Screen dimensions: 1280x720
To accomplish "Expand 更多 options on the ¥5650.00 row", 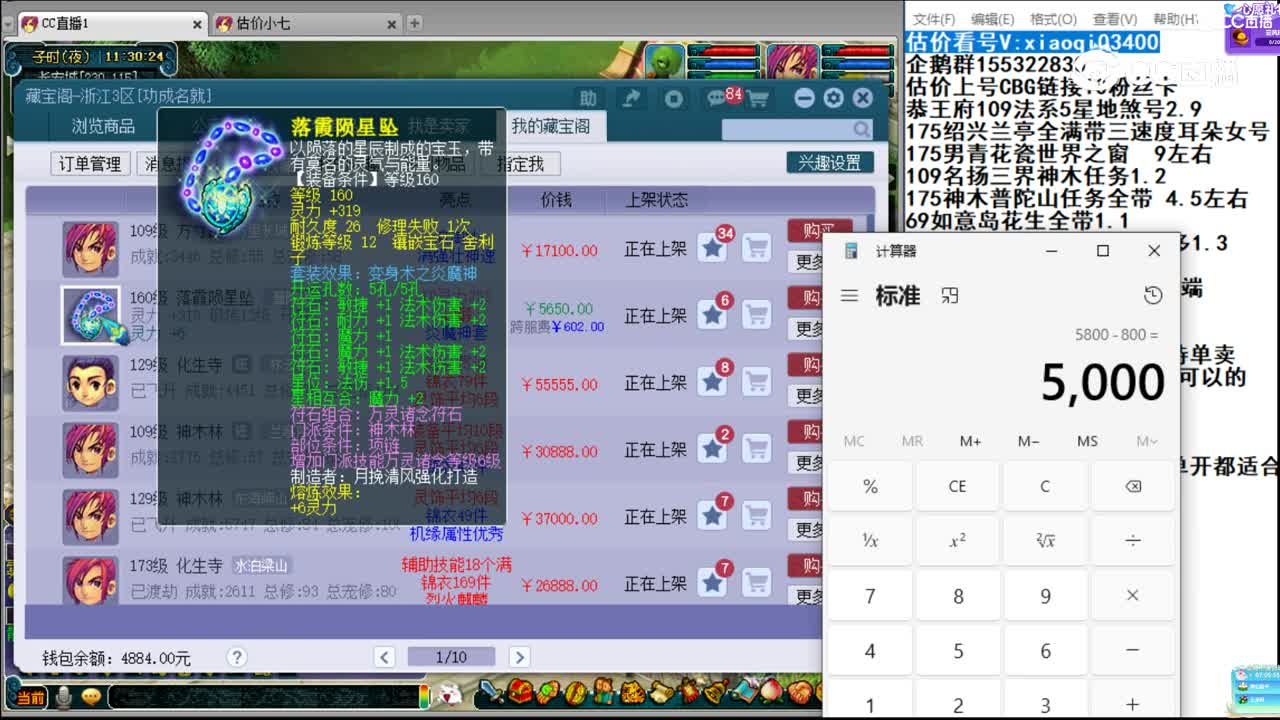I will click(808, 329).
